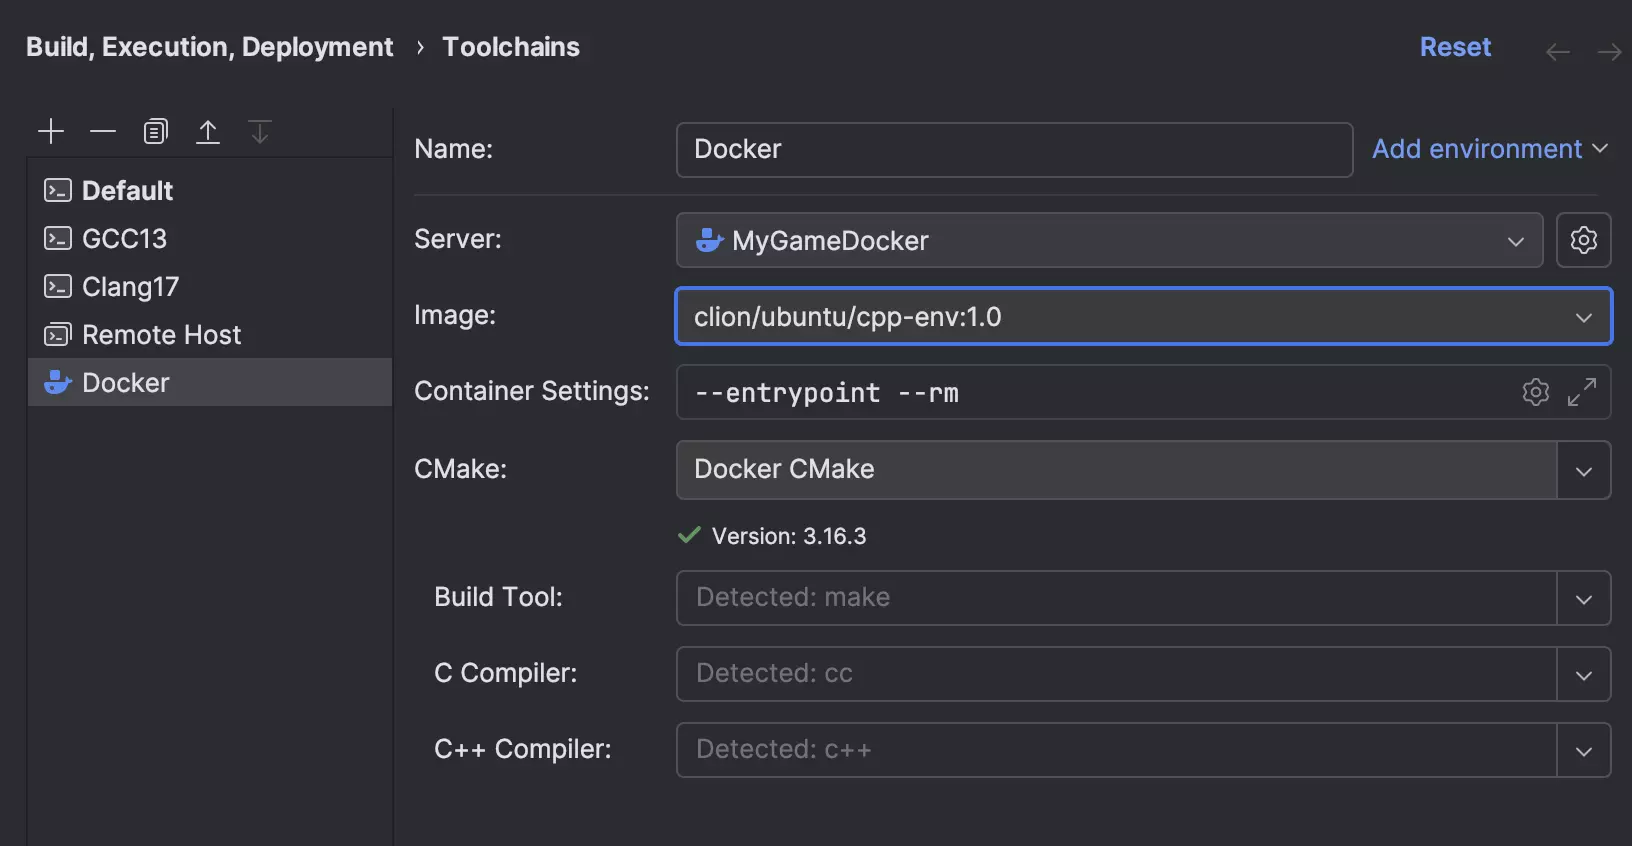Select the Remote Host toolchain

pyautogui.click(x=161, y=335)
